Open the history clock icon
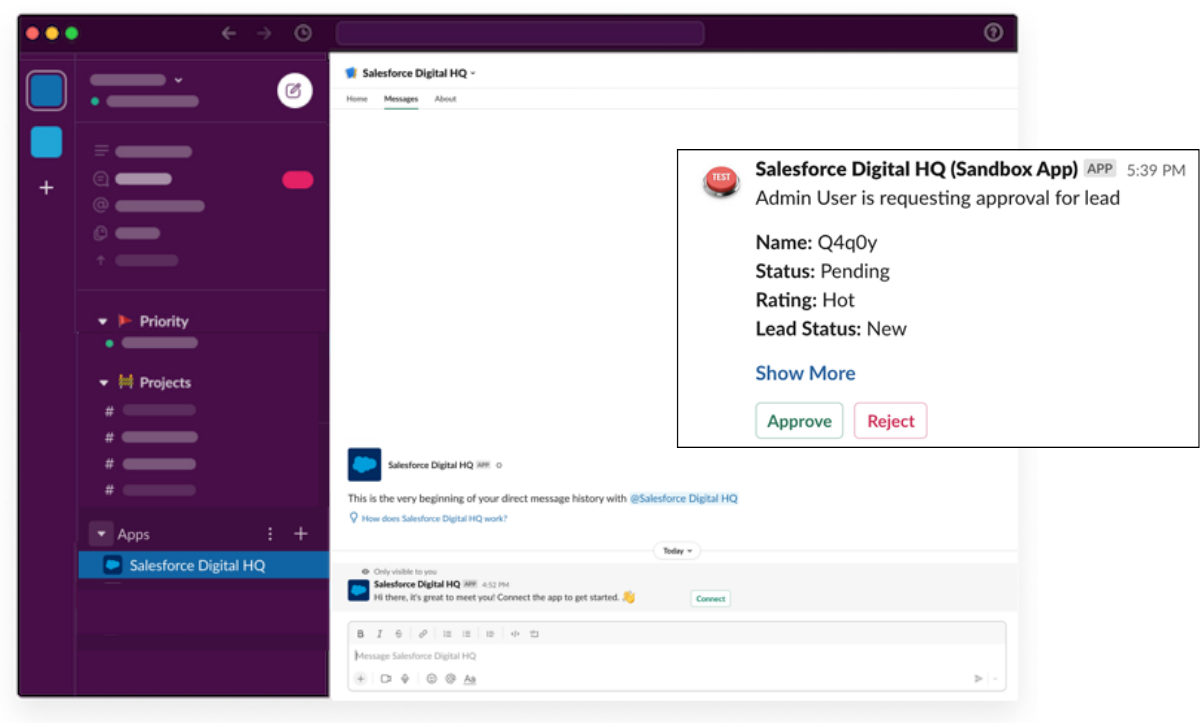The height and width of the screenshot is (723, 1200). pyautogui.click(x=303, y=33)
